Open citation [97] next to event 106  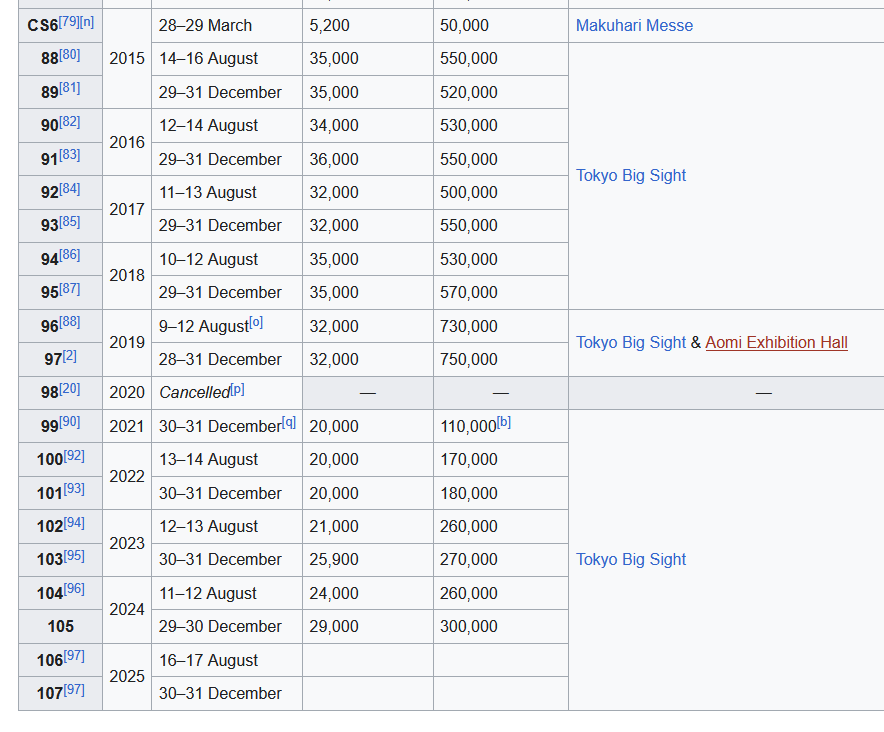click(x=74, y=656)
